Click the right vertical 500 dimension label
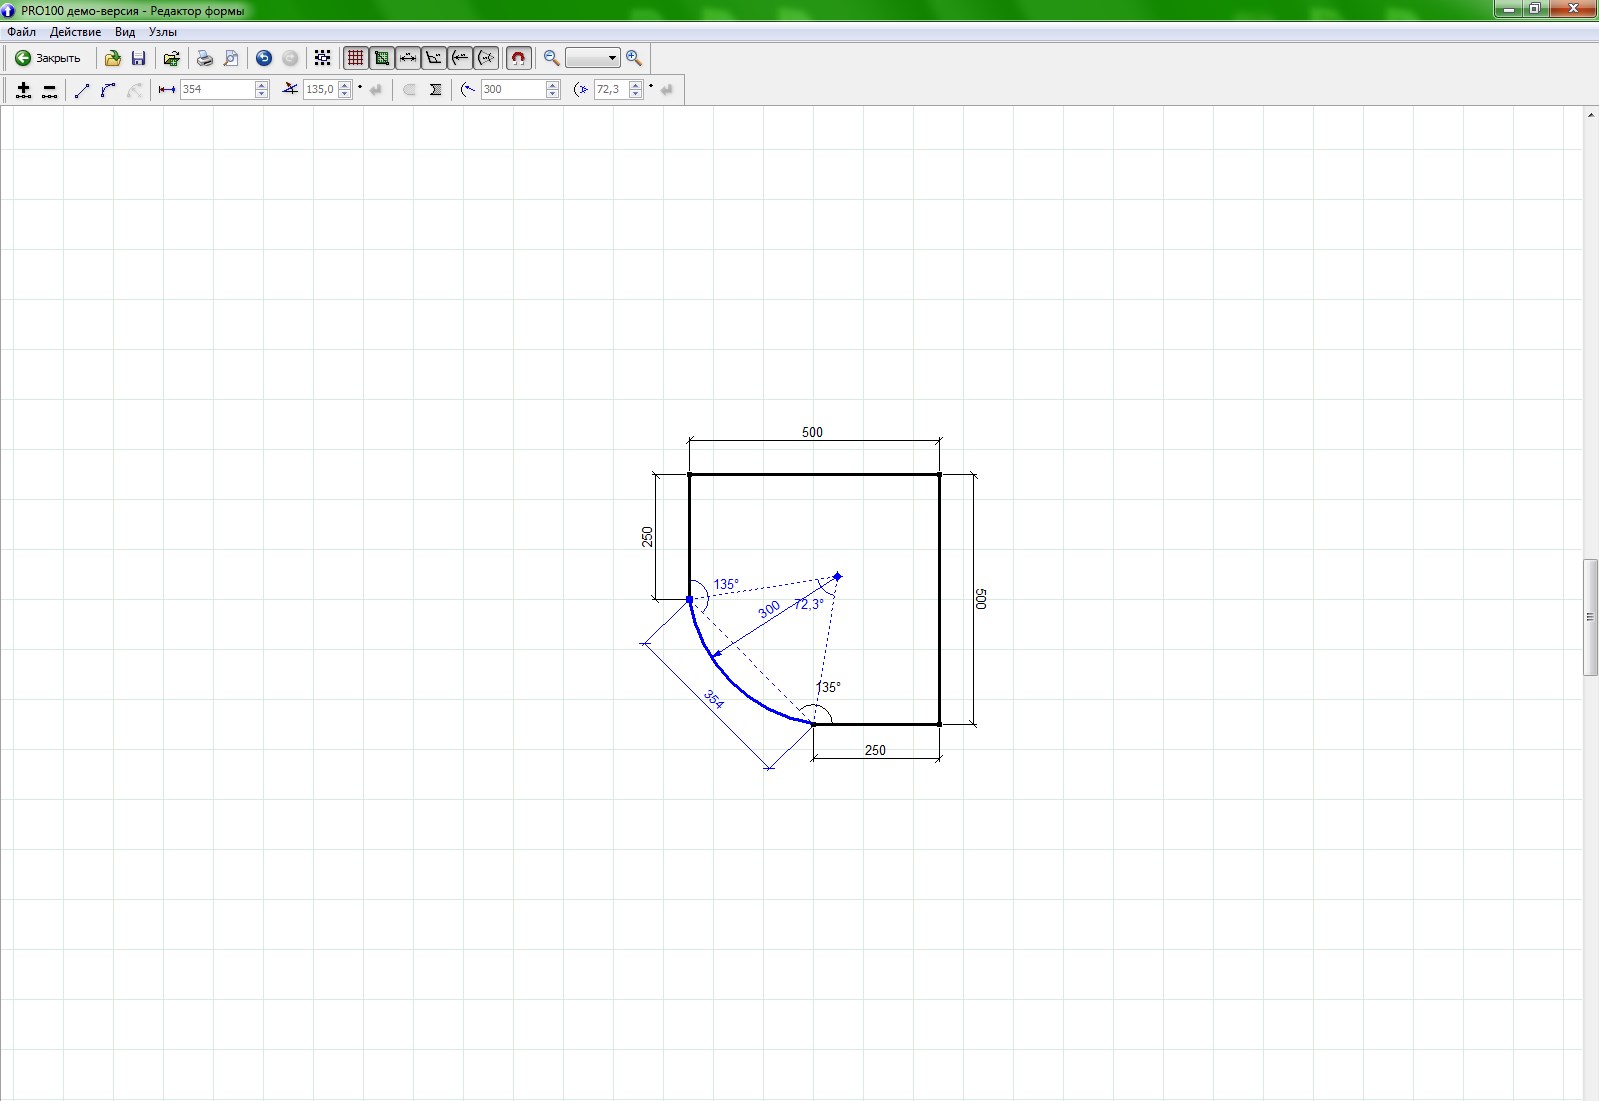The image size is (1599, 1101). [x=980, y=599]
